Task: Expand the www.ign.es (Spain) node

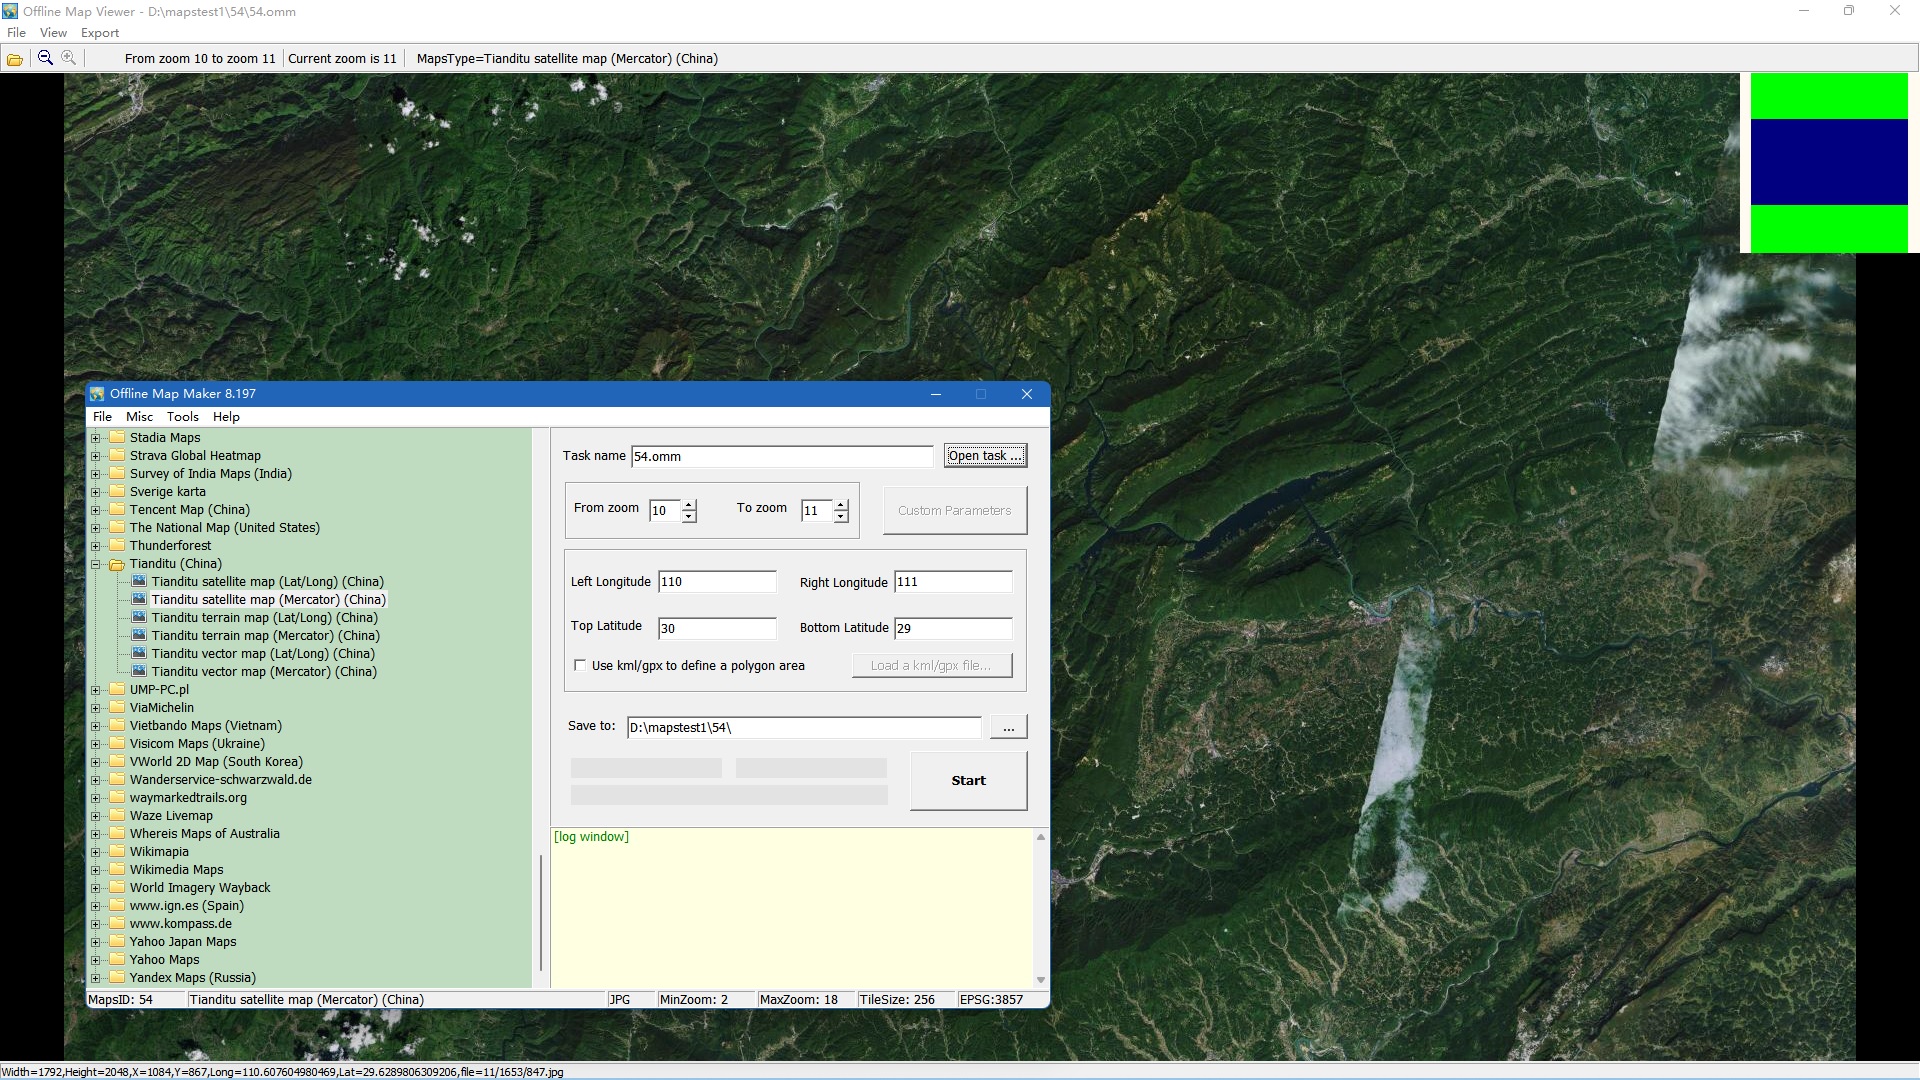Action: point(96,906)
